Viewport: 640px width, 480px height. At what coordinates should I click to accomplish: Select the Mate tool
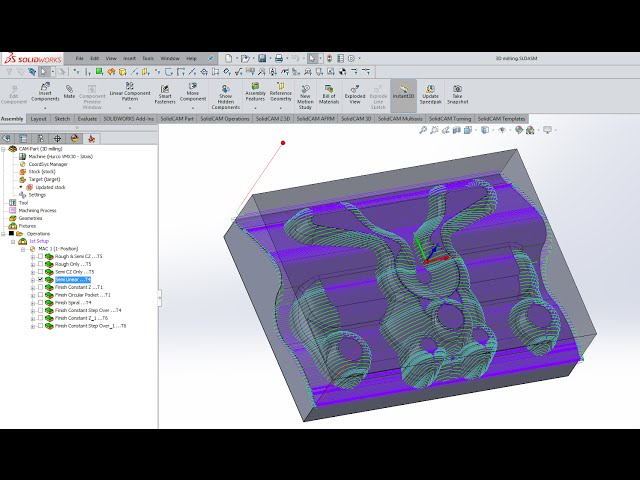click(x=69, y=91)
